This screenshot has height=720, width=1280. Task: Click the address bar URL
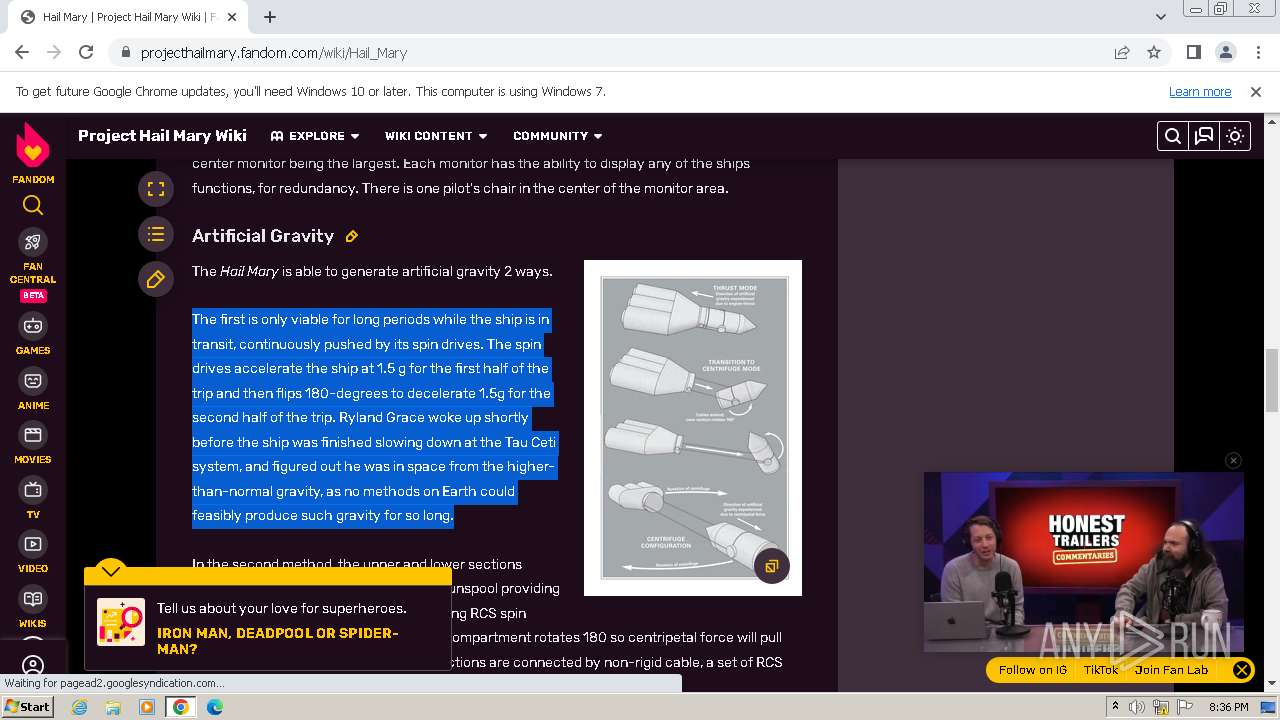pos(274,53)
